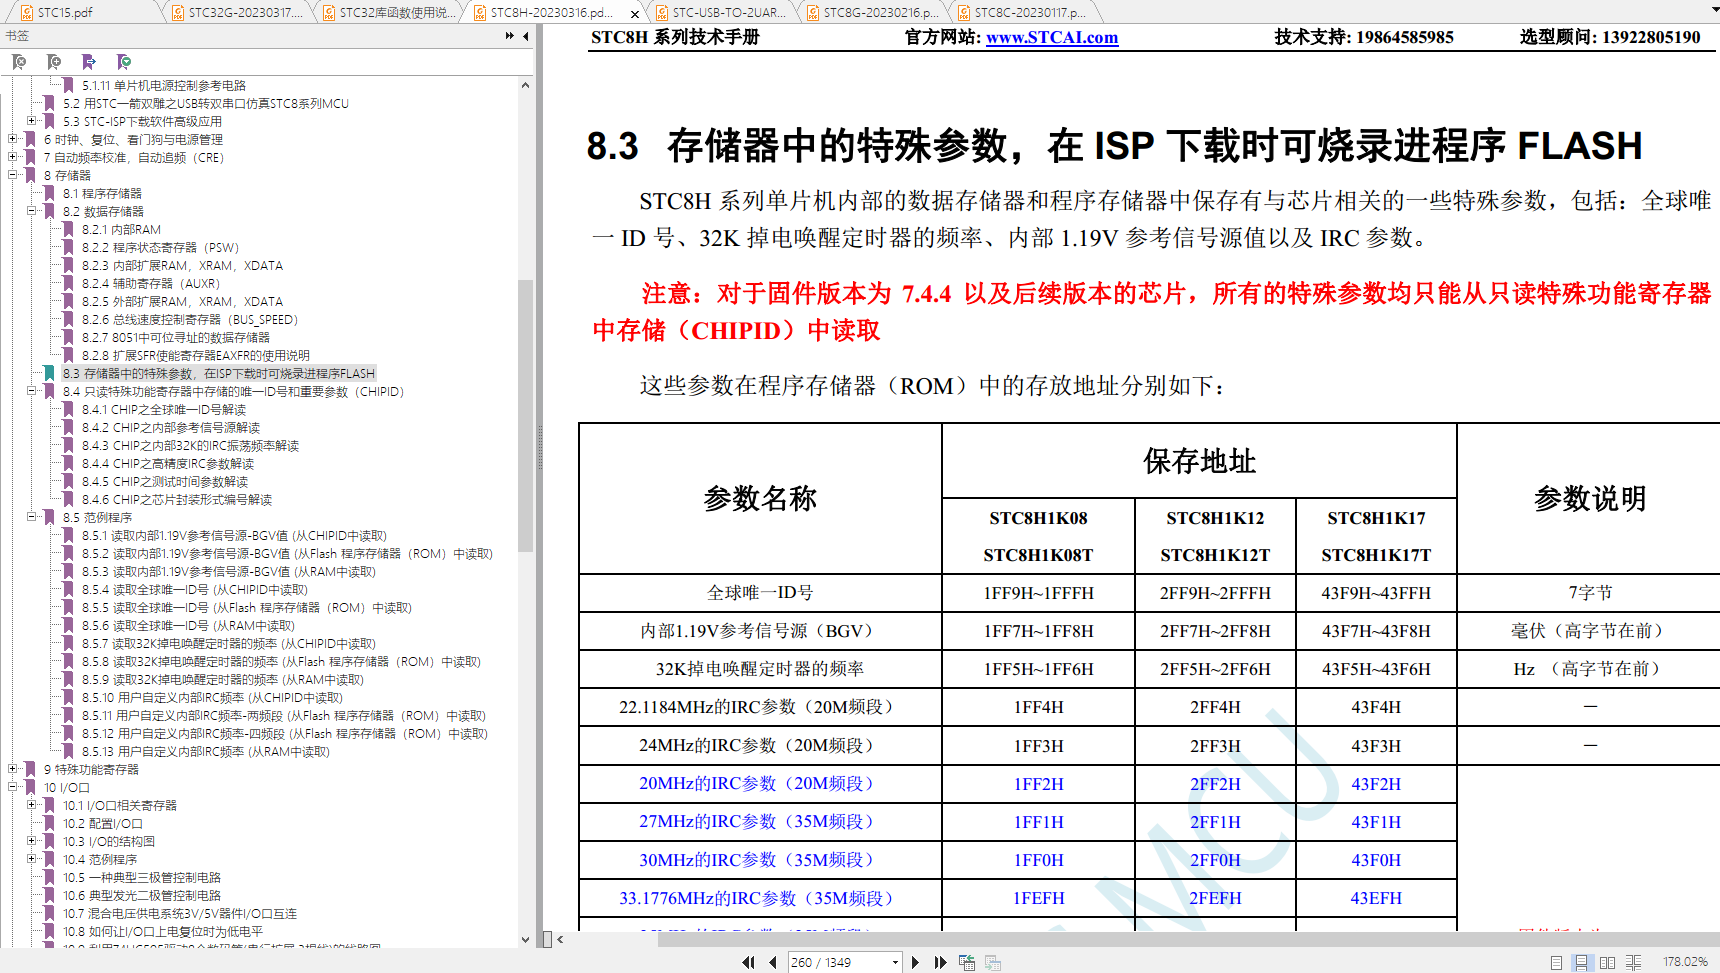
Task: Go to the first page of document
Action: pyautogui.click(x=748, y=962)
